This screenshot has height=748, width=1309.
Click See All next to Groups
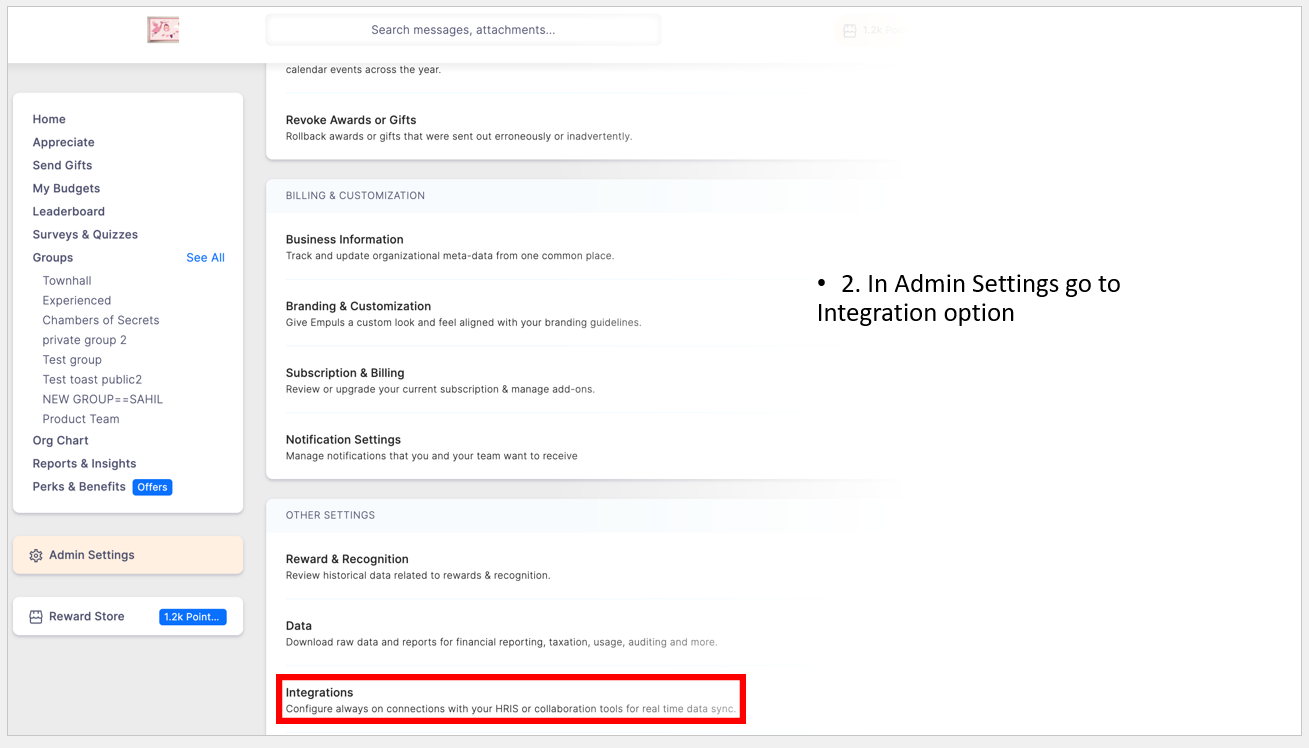click(205, 258)
